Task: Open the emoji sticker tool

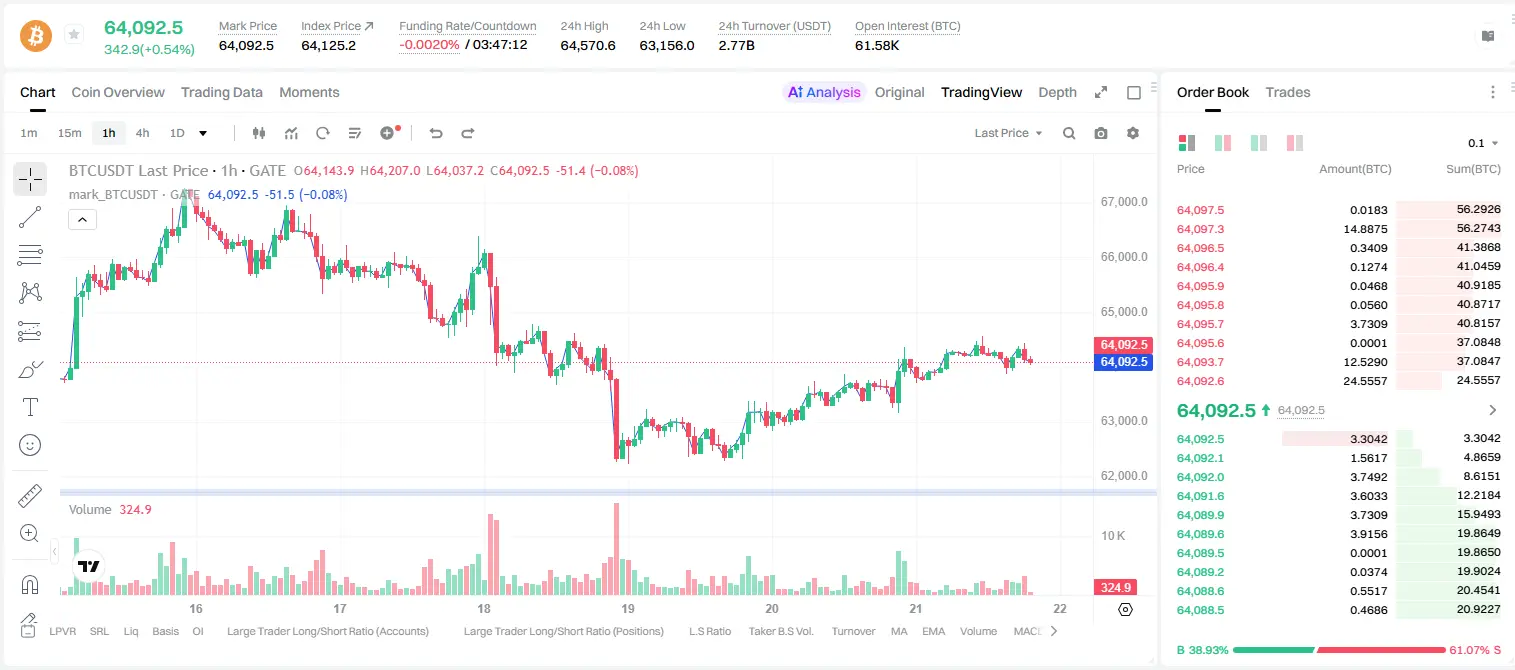Action: (30, 445)
